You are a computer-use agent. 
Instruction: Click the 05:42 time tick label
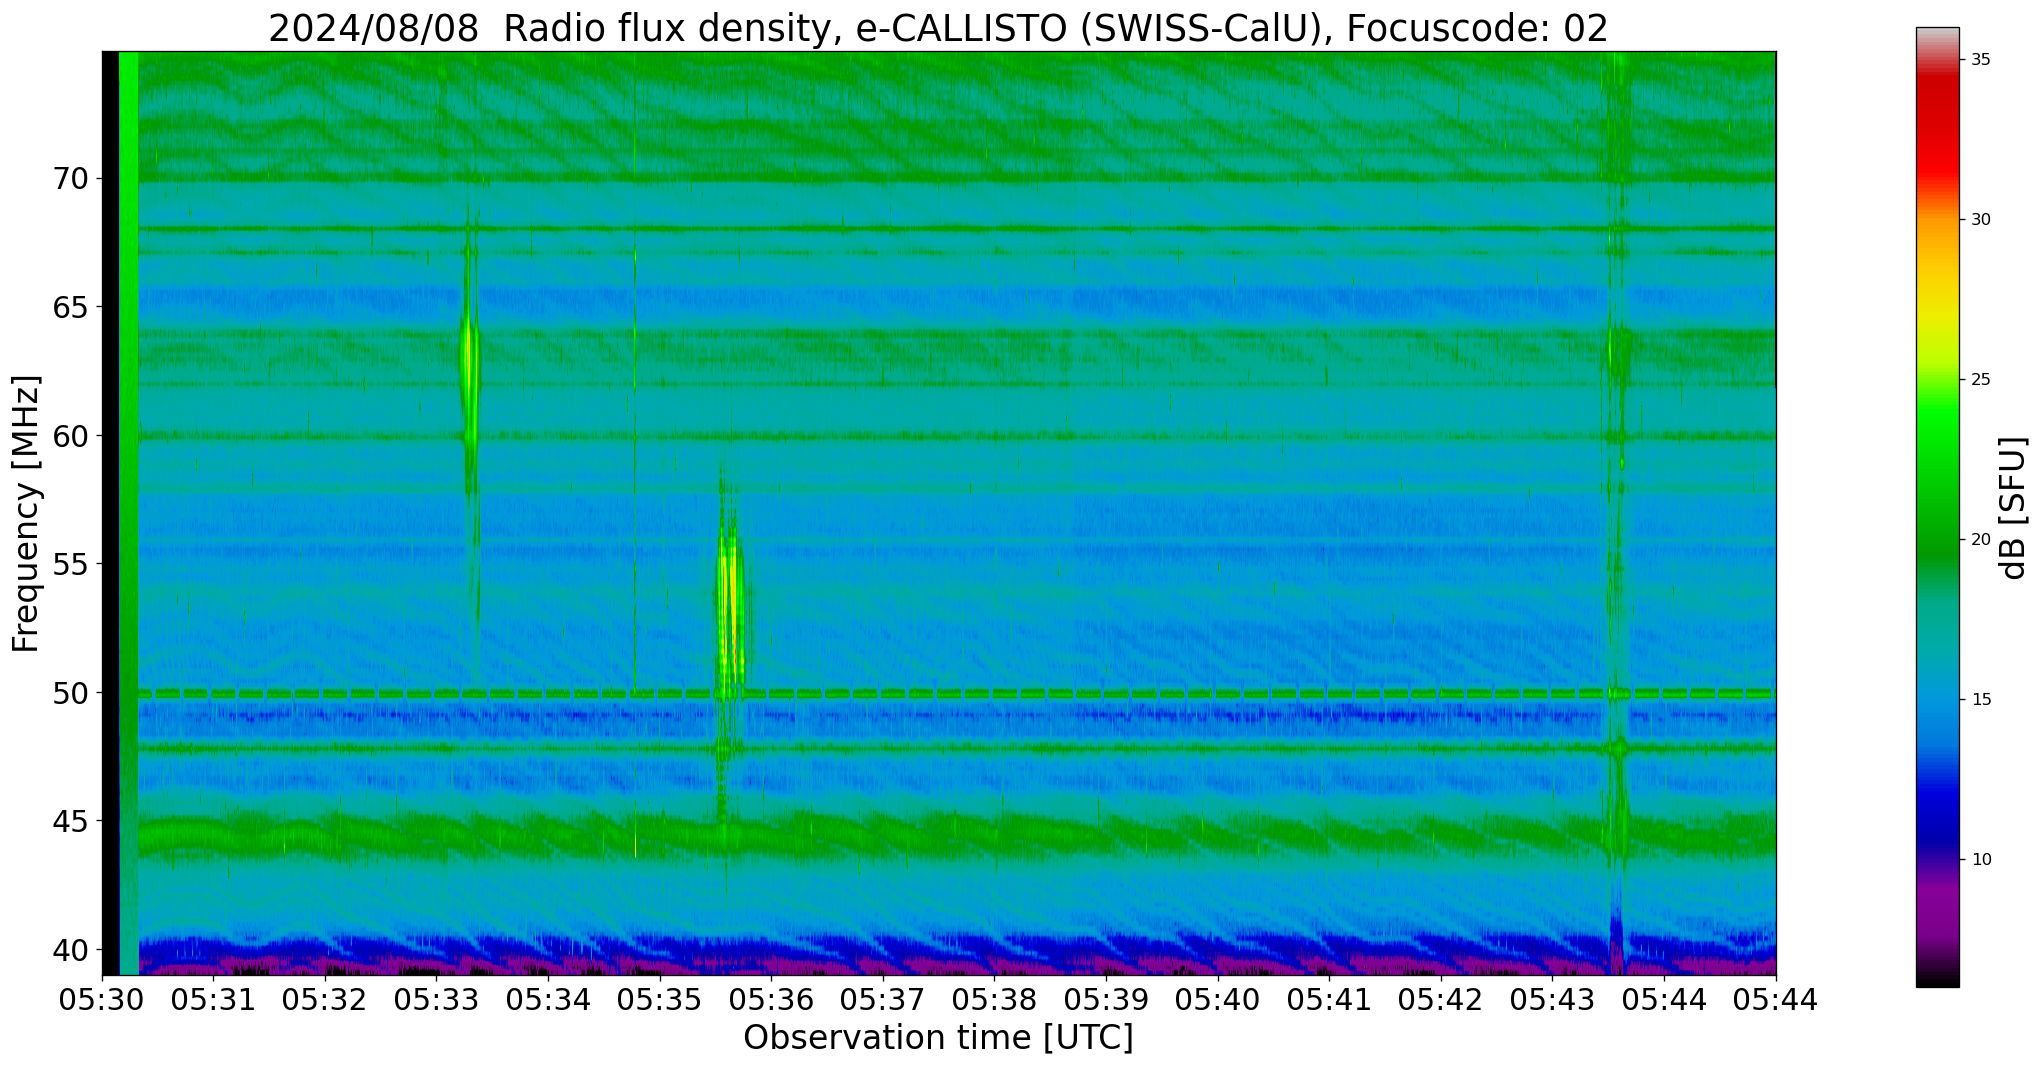(x=1441, y=998)
